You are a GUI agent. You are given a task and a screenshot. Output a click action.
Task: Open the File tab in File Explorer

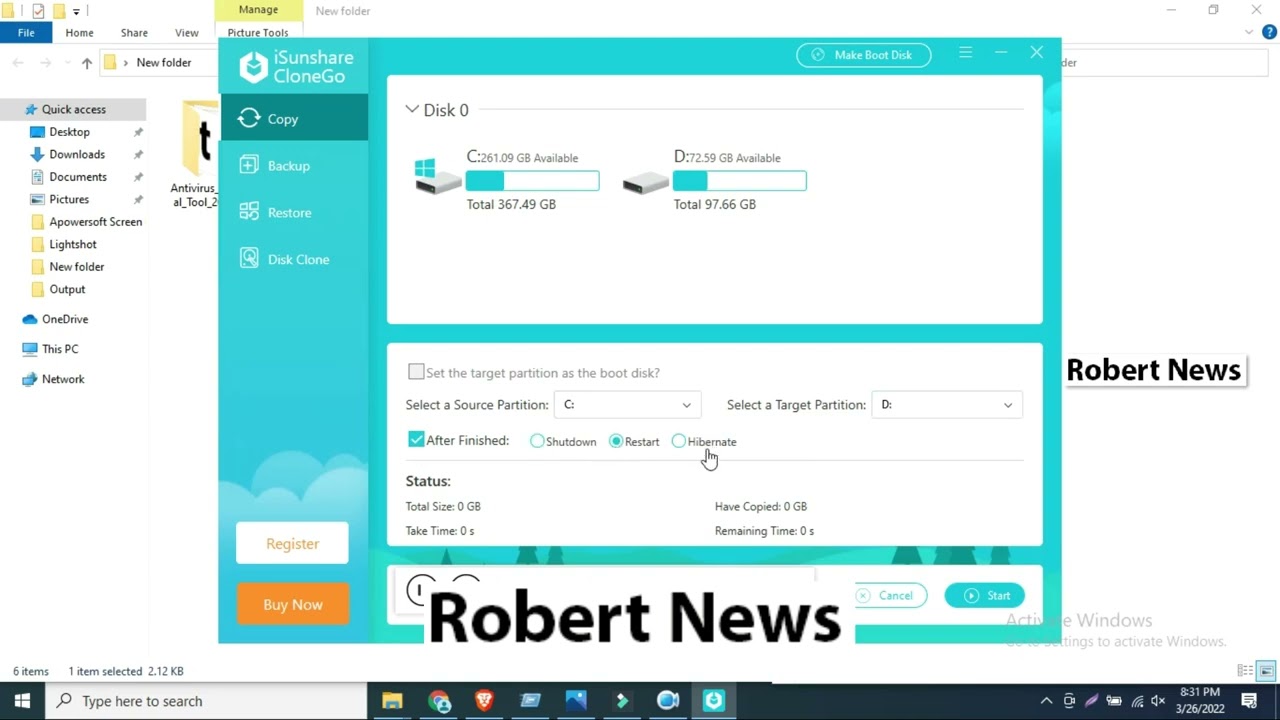pos(26,33)
